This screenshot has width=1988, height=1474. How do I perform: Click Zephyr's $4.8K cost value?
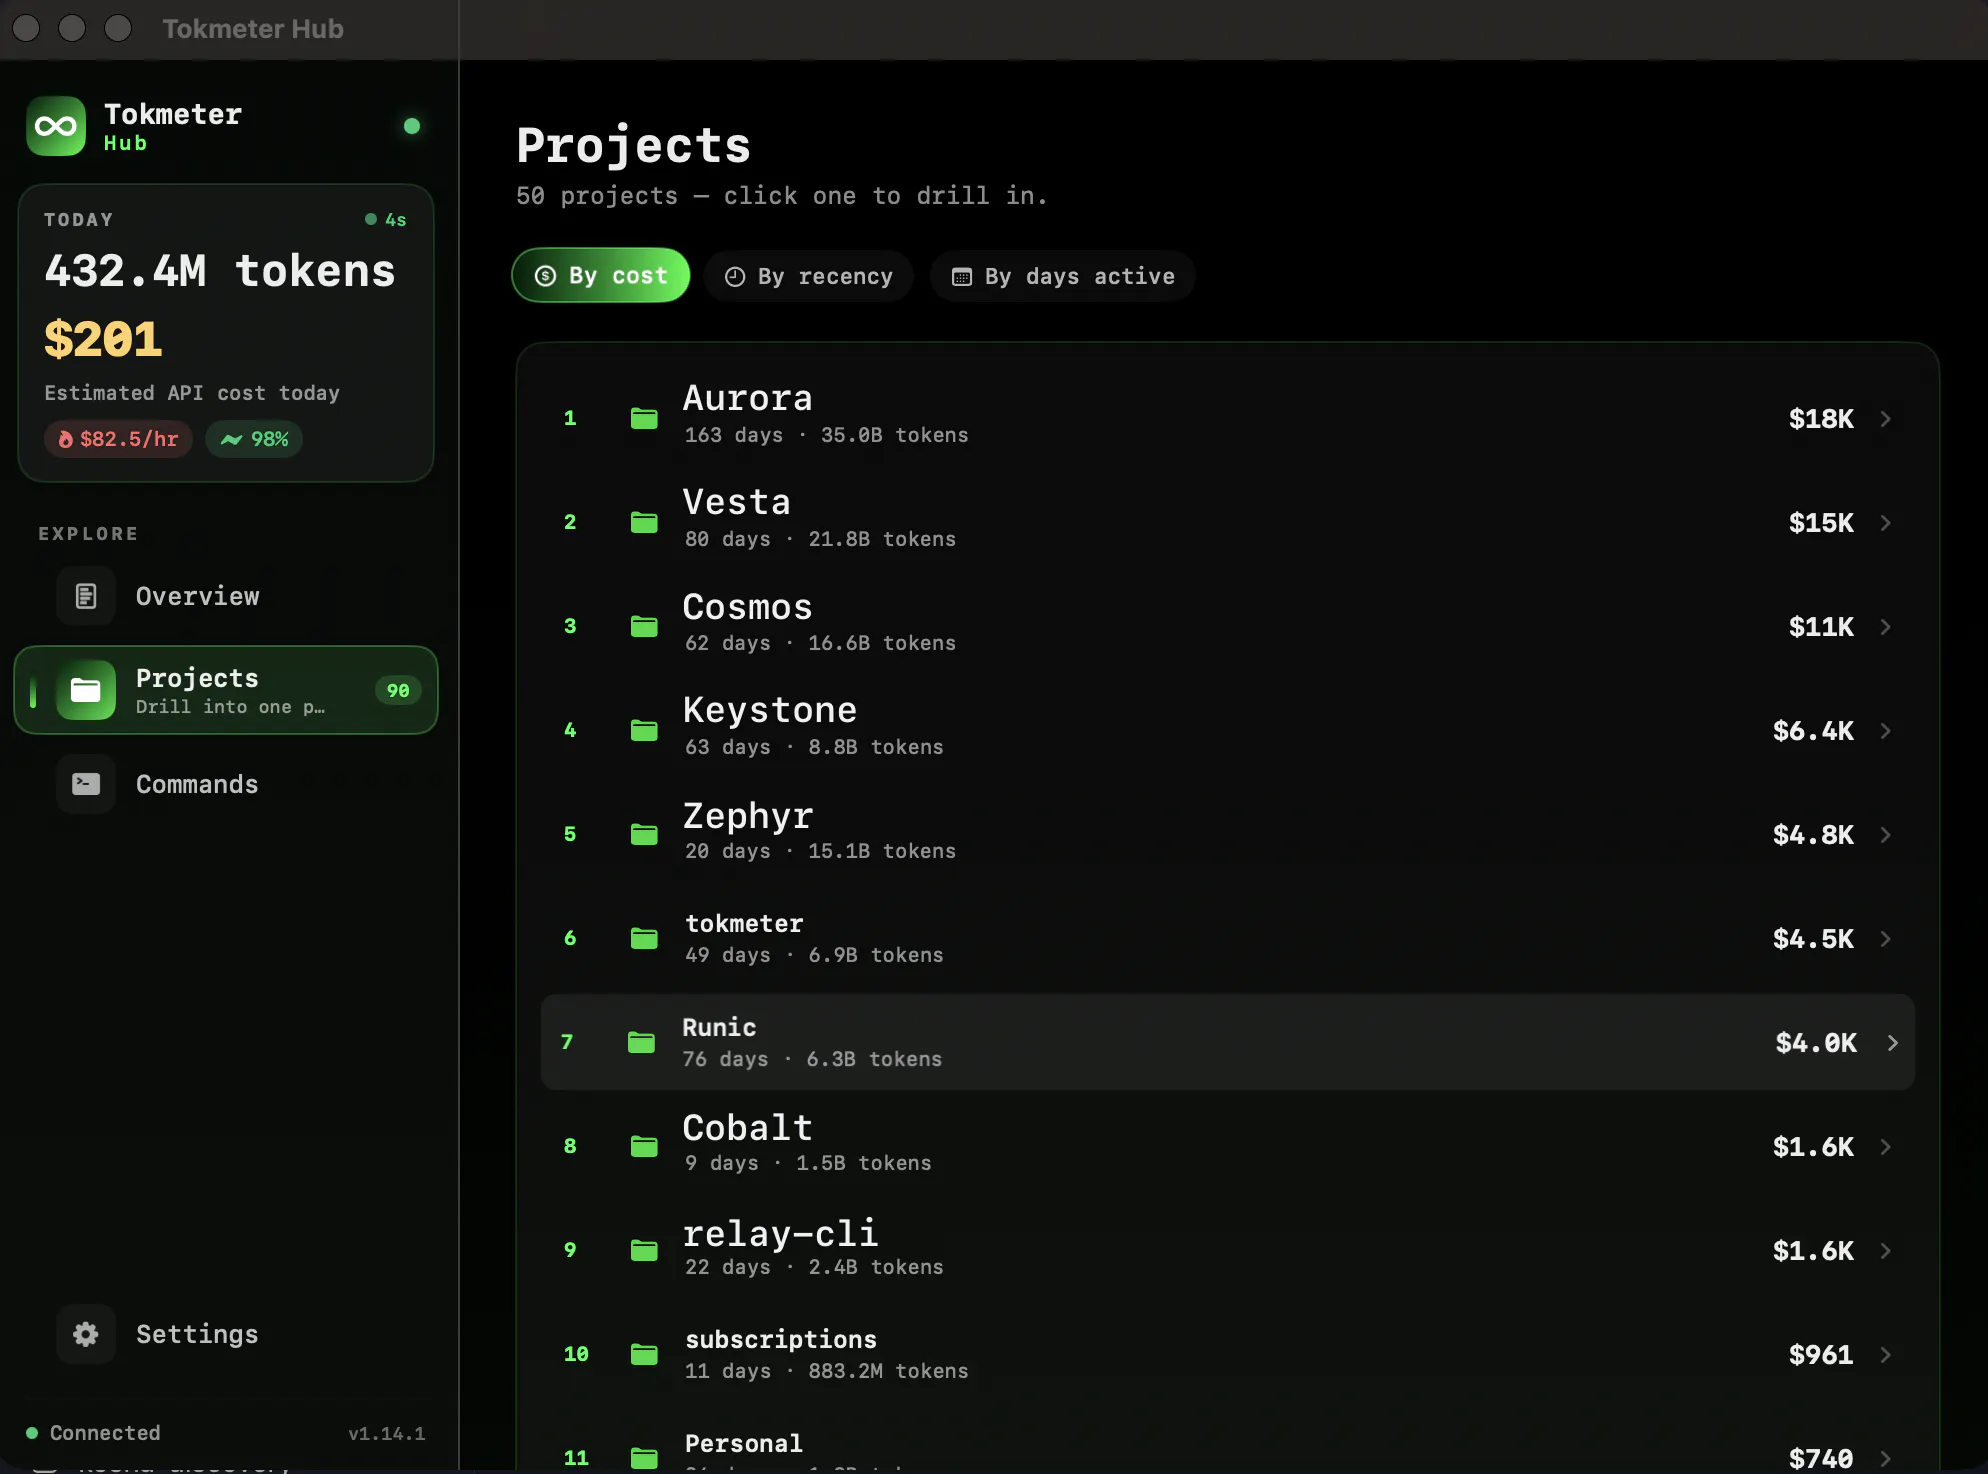click(1813, 834)
